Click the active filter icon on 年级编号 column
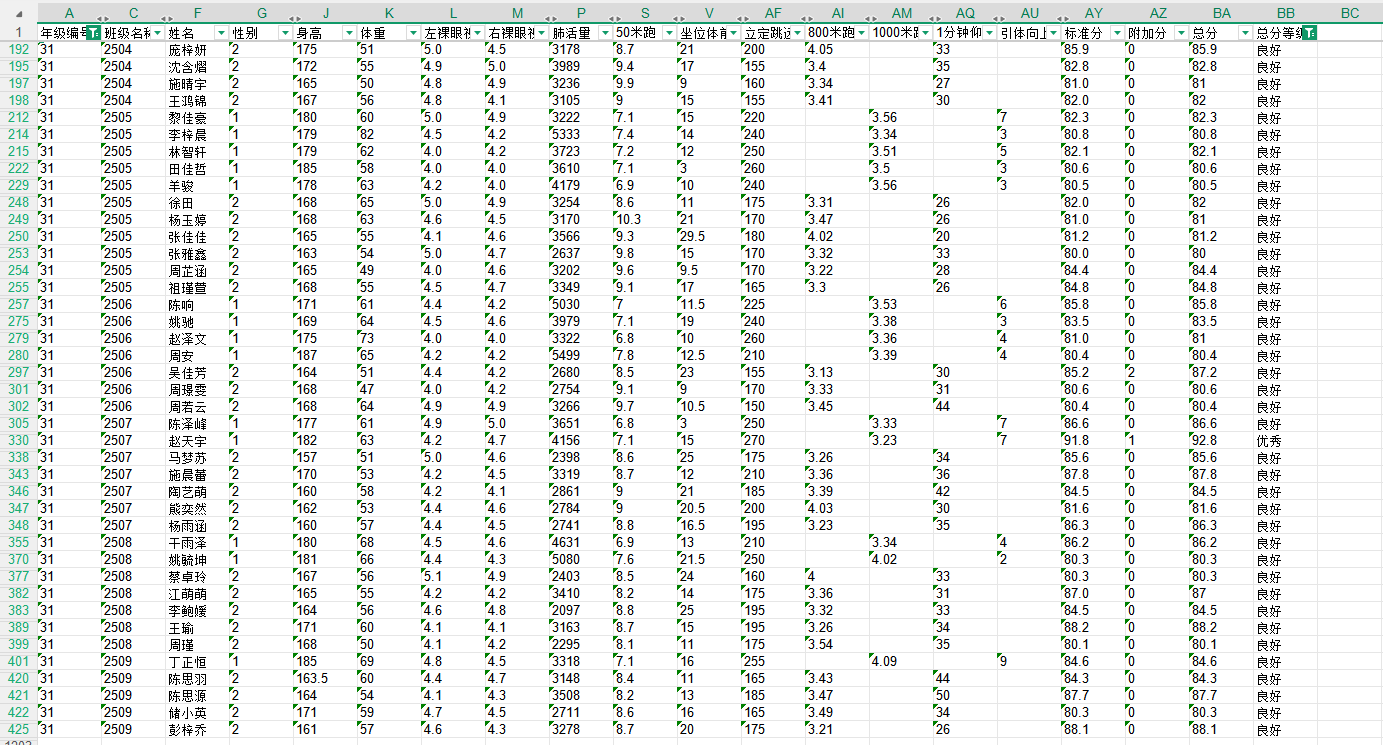 93,33
